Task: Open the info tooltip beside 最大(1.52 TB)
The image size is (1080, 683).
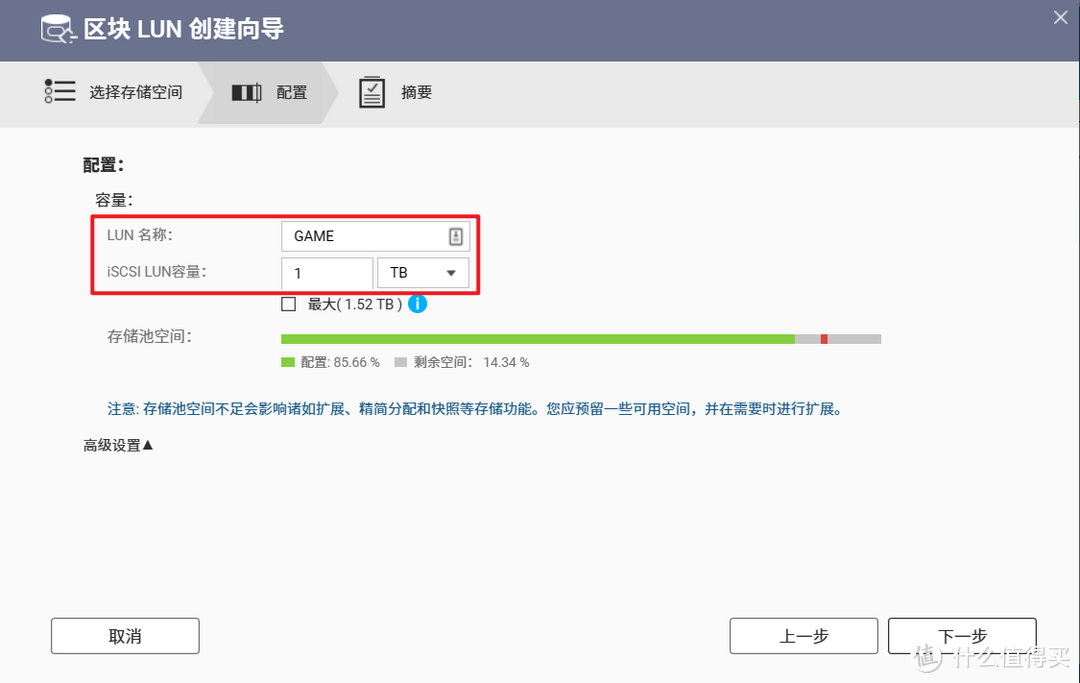Action: (417, 303)
